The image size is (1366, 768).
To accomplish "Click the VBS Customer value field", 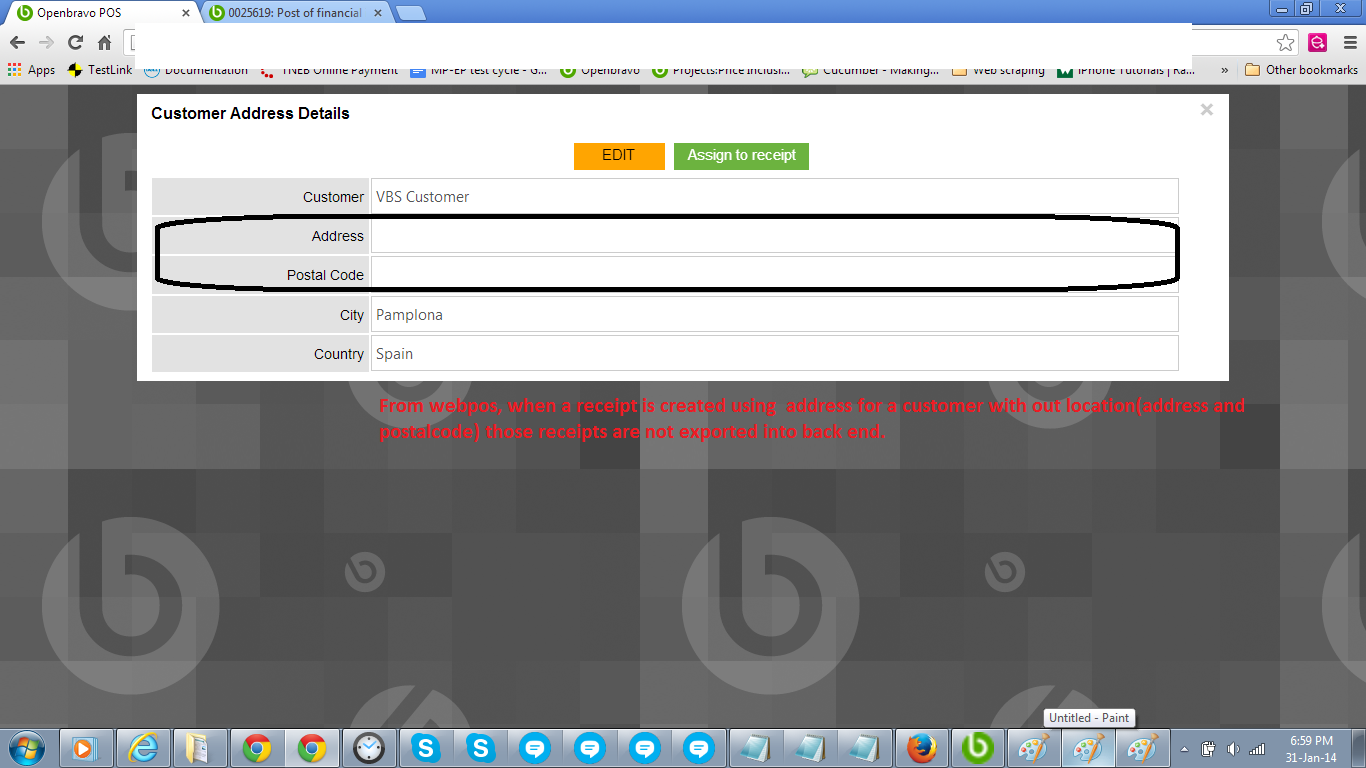I will (774, 197).
